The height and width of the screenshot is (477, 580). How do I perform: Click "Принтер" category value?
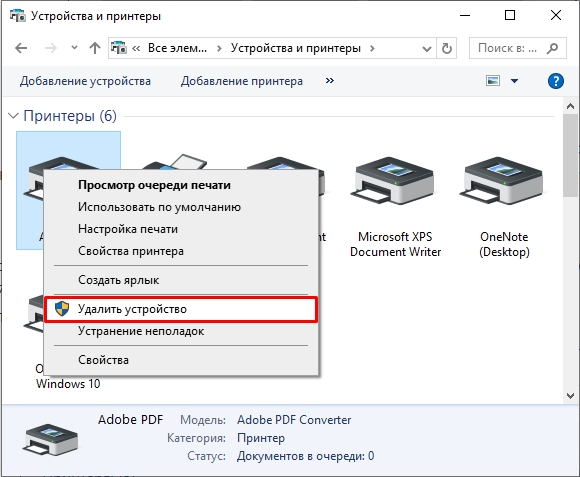click(x=261, y=438)
